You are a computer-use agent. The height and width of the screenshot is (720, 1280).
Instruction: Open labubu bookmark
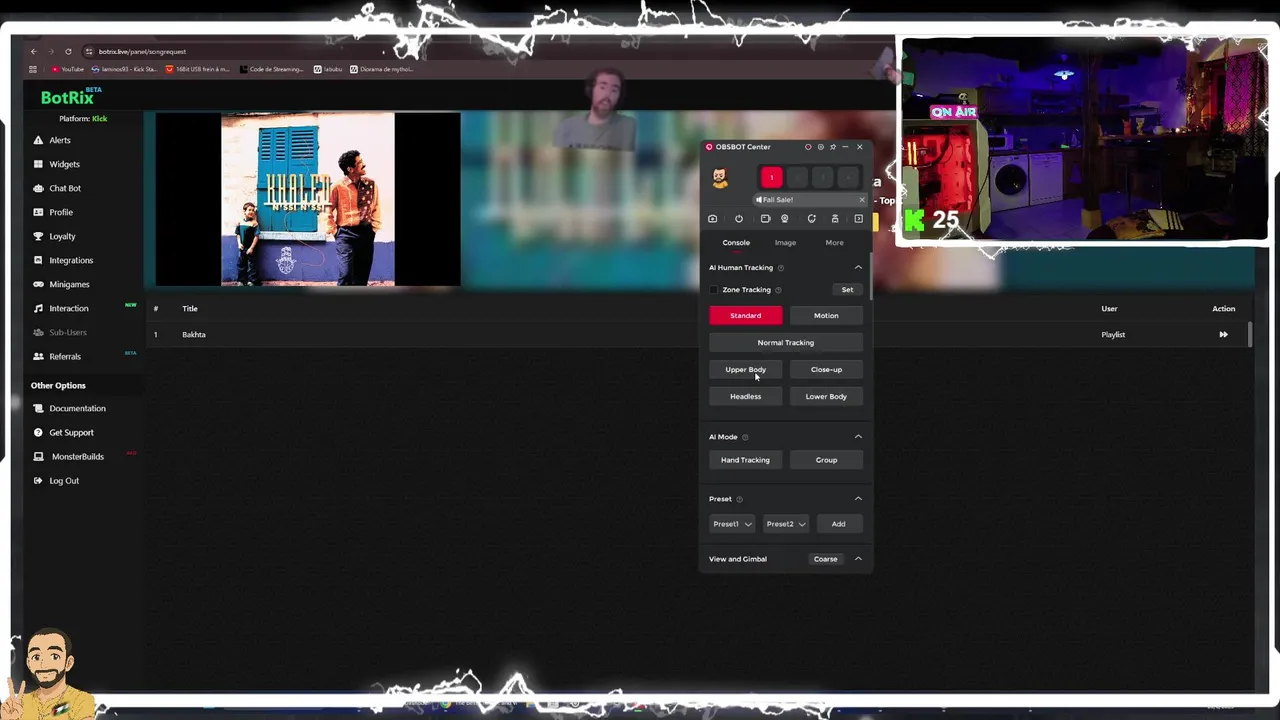(330, 70)
